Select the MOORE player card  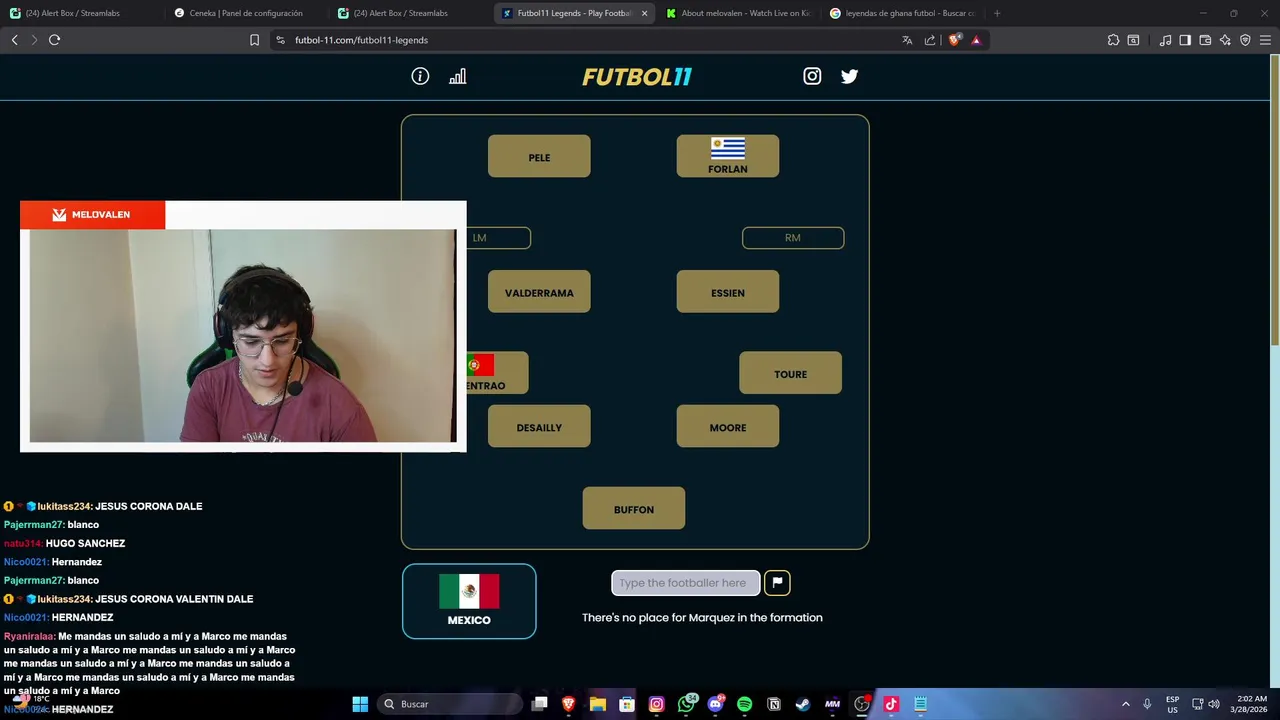point(728,426)
